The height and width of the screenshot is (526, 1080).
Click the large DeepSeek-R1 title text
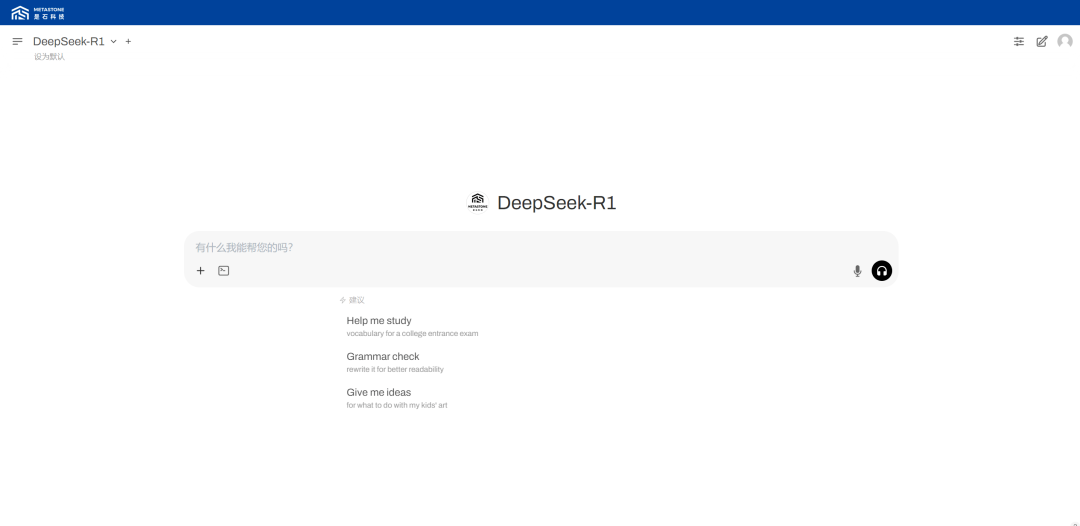click(x=557, y=203)
